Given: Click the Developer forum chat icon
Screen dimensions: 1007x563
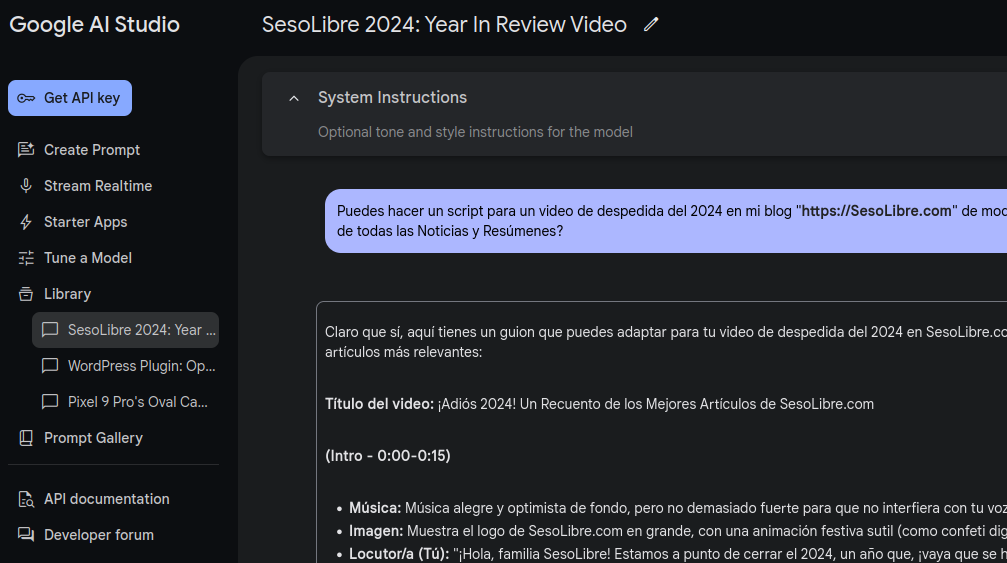Looking at the screenshot, I should [26, 535].
